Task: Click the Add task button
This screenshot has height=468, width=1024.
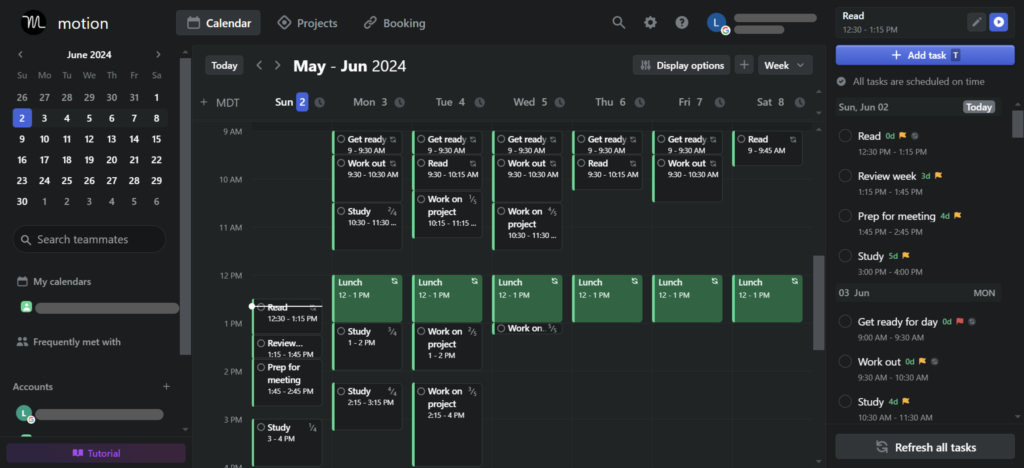Action: point(925,55)
